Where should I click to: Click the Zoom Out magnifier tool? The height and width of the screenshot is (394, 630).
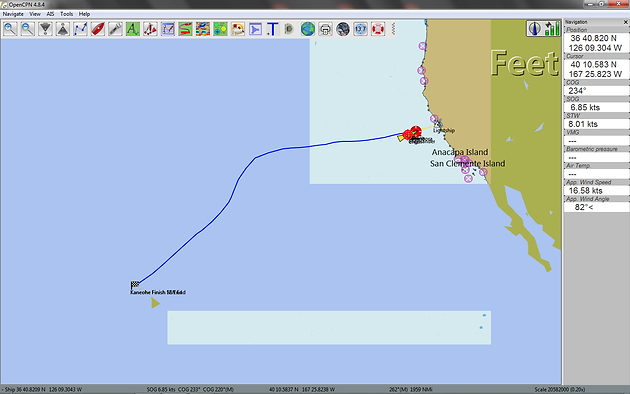[x=28, y=29]
